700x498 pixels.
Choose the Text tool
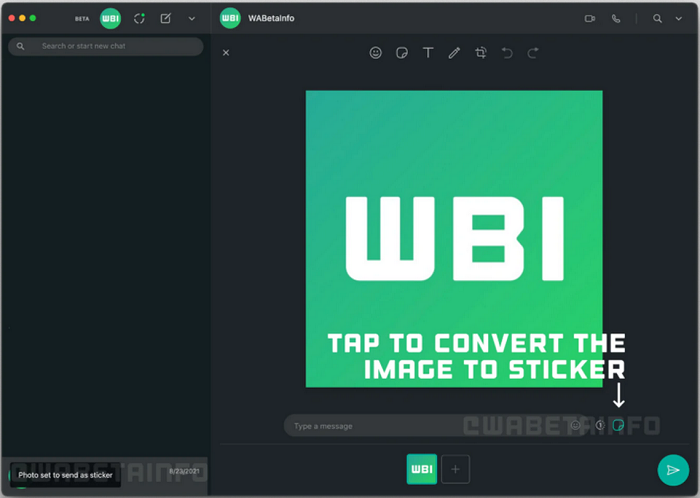coord(428,53)
